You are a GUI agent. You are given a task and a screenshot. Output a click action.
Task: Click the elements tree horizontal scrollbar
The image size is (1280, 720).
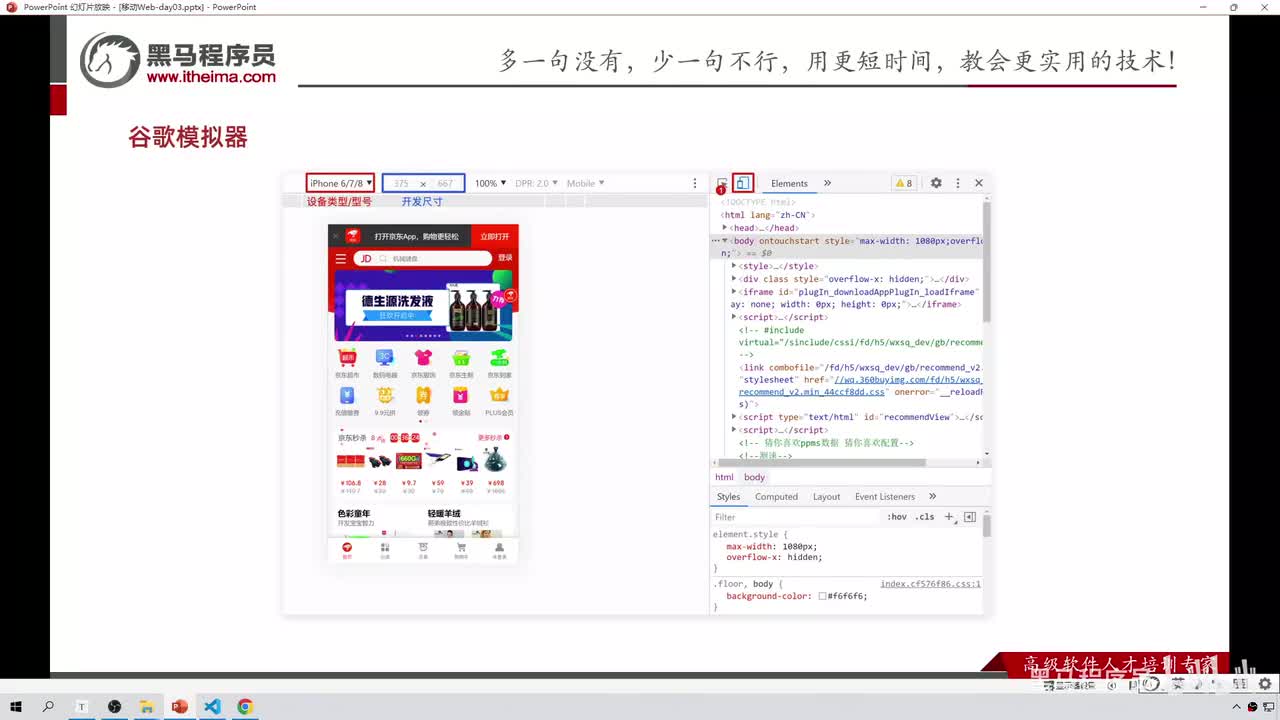pos(820,463)
